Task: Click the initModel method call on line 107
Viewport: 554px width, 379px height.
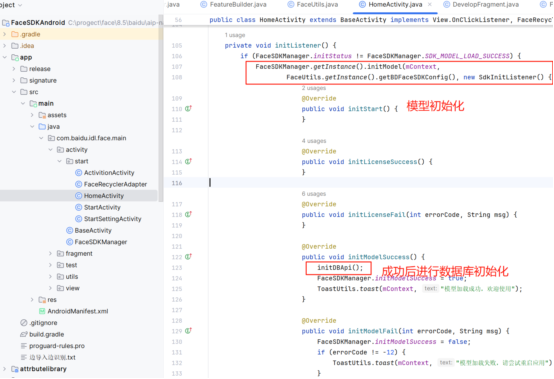Action: tap(385, 66)
